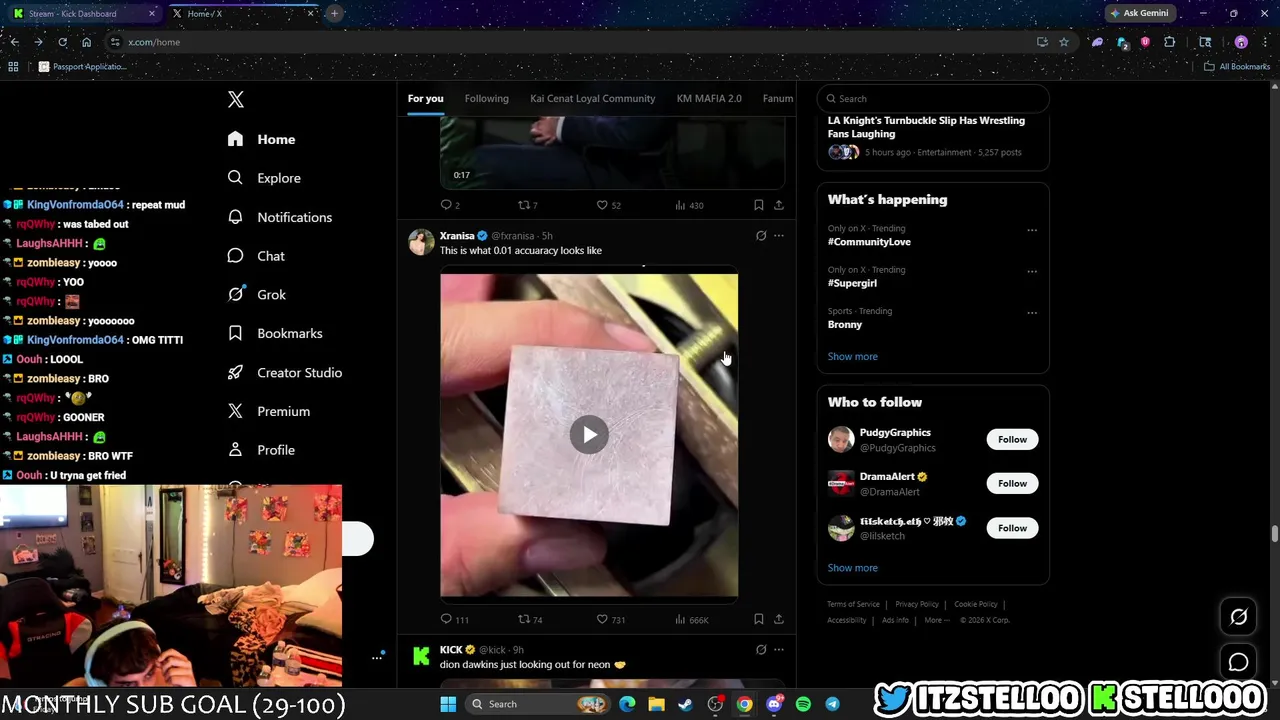Screen dimensions: 1280x720
Task: Open Chat in X sidebar
Action: (x=256, y=256)
